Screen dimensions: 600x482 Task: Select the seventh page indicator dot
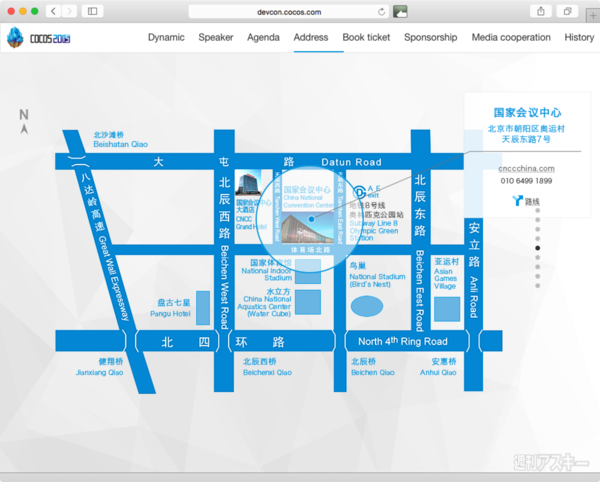coord(538,267)
